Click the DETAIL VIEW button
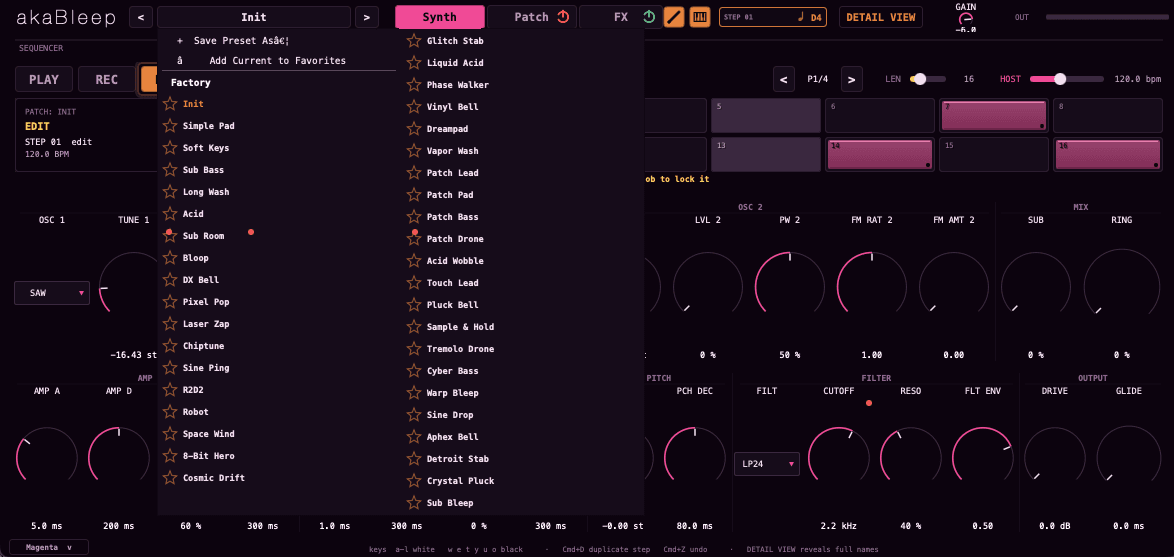This screenshot has width=1174, height=557. tap(880, 16)
